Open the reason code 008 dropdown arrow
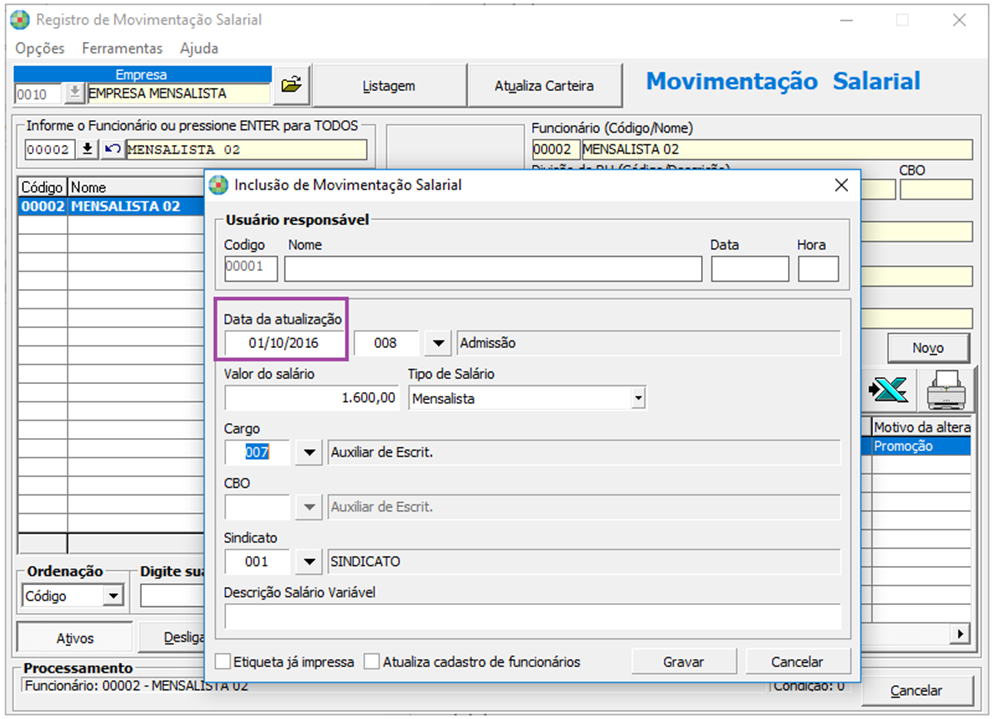Image resolution: width=993 pixels, height=719 pixels. [x=438, y=343]
